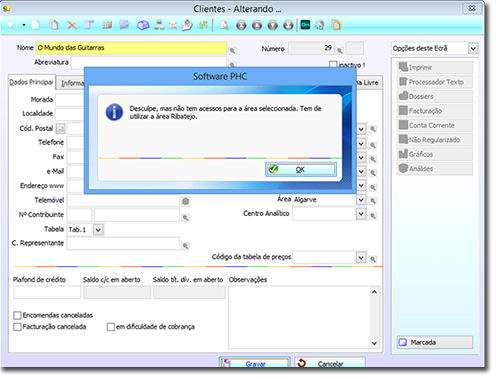Tick the 'em dificuldade de cobrança' checkbox

(x=111, y=327)
